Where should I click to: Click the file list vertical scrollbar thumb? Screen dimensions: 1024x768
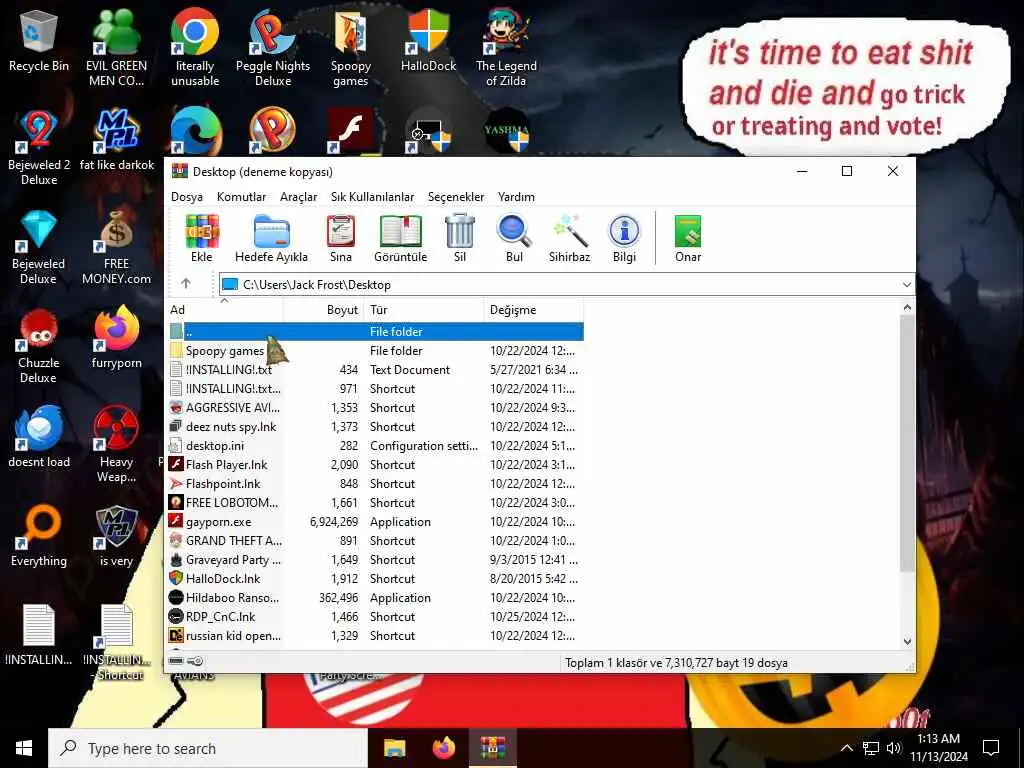[906, 444]
